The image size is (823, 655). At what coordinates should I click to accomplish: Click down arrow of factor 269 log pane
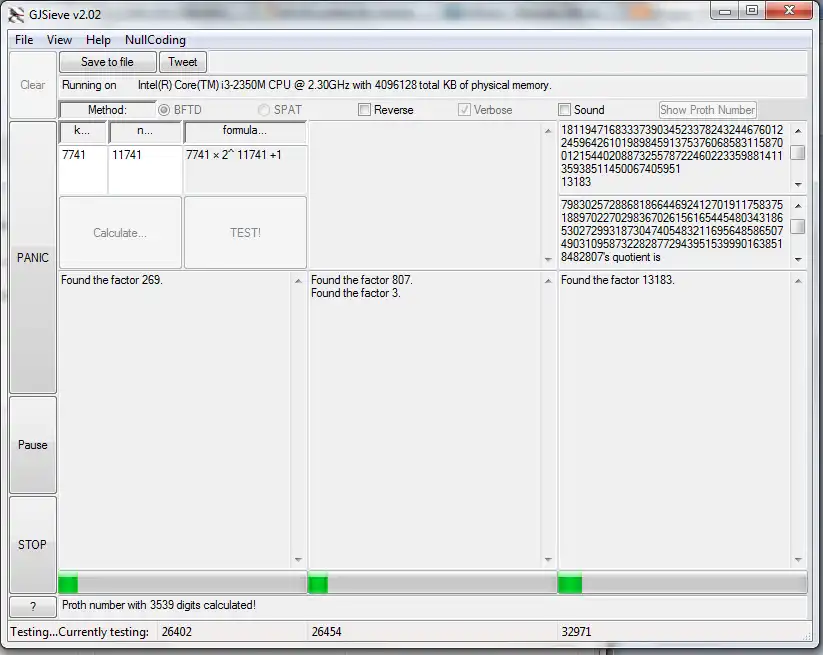tap(298, 560)
